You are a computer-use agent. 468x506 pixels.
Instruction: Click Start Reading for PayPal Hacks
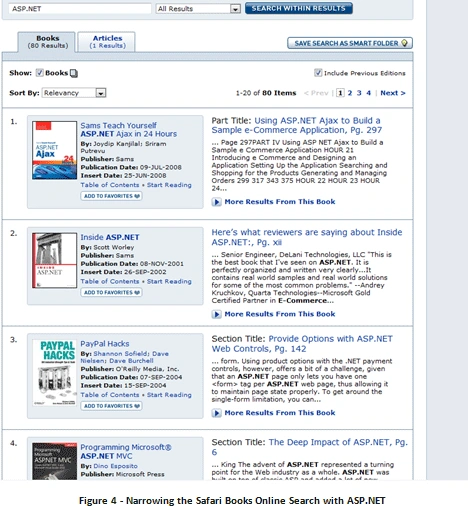[x=169, y=395]
